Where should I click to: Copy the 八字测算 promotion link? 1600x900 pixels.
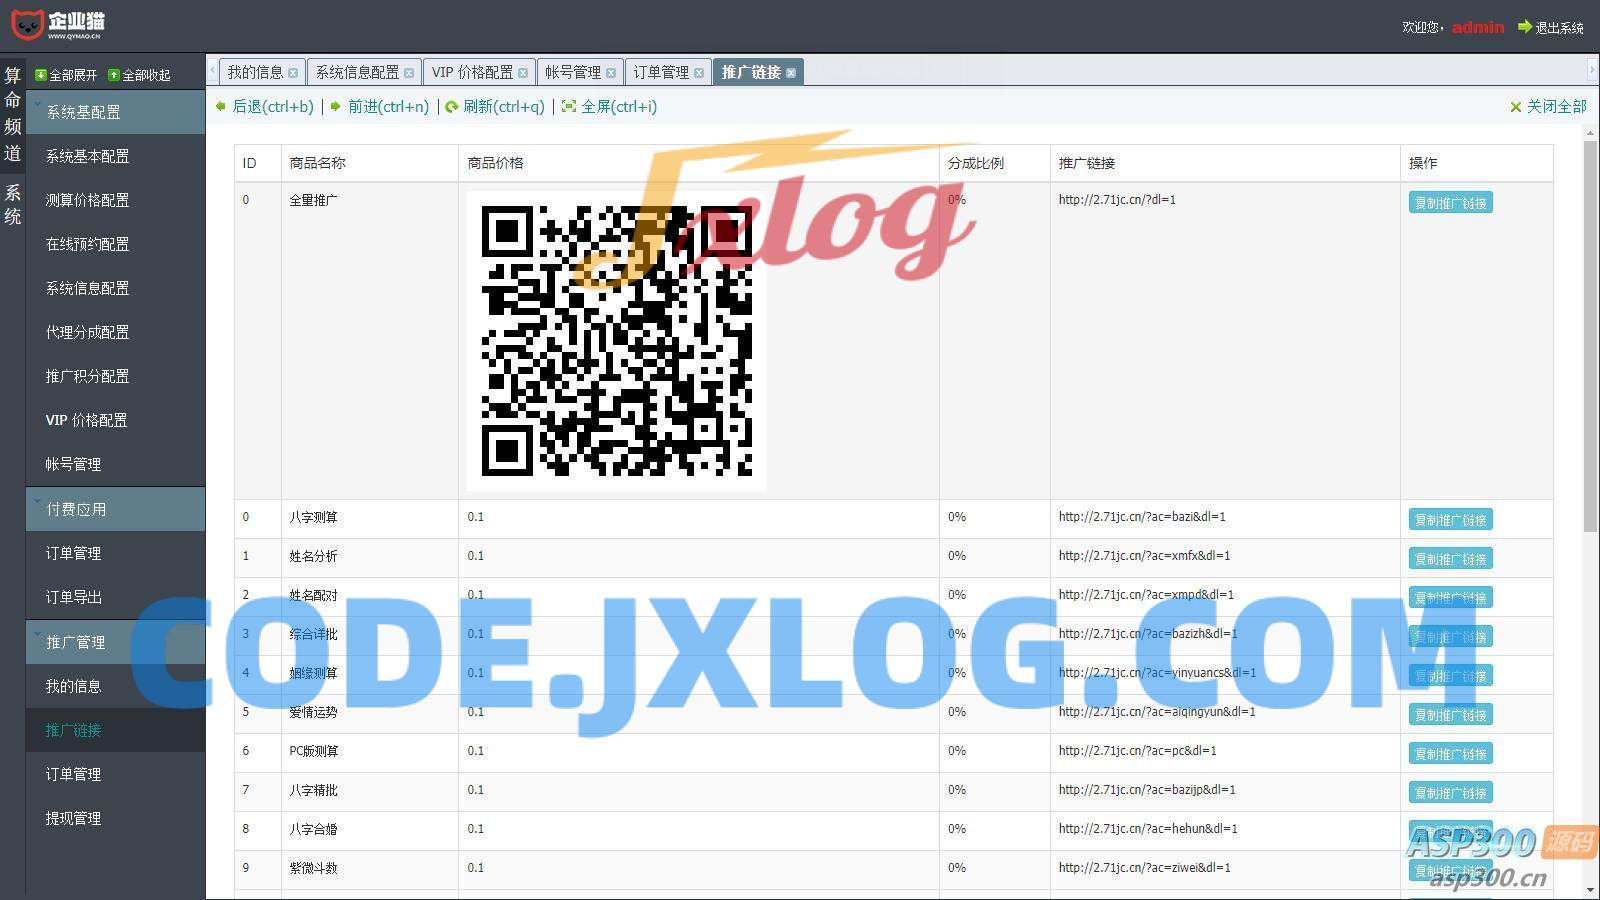[x=1450, y=520]
